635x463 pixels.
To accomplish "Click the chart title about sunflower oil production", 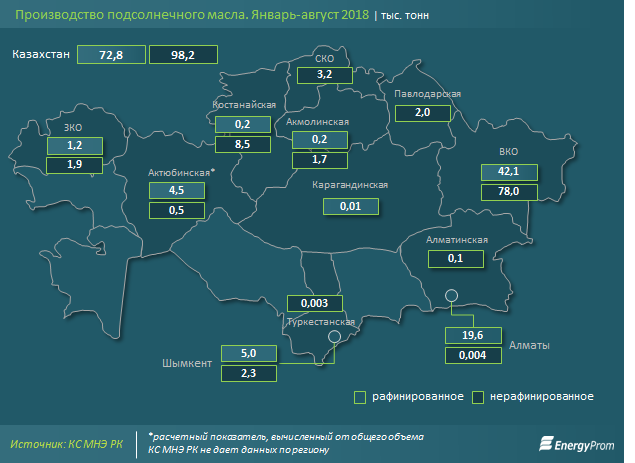I will click(188, 15).
